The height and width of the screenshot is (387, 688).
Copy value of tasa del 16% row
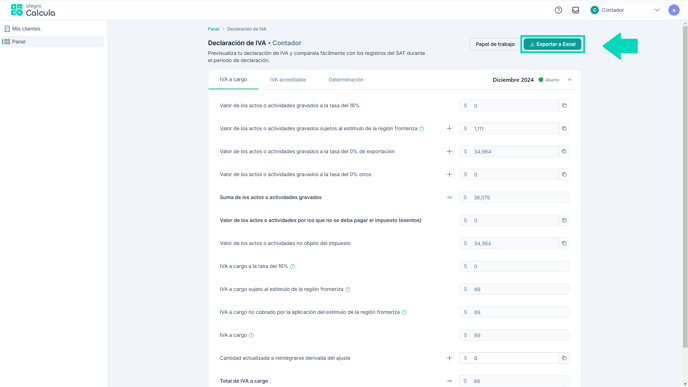point(564,106)
